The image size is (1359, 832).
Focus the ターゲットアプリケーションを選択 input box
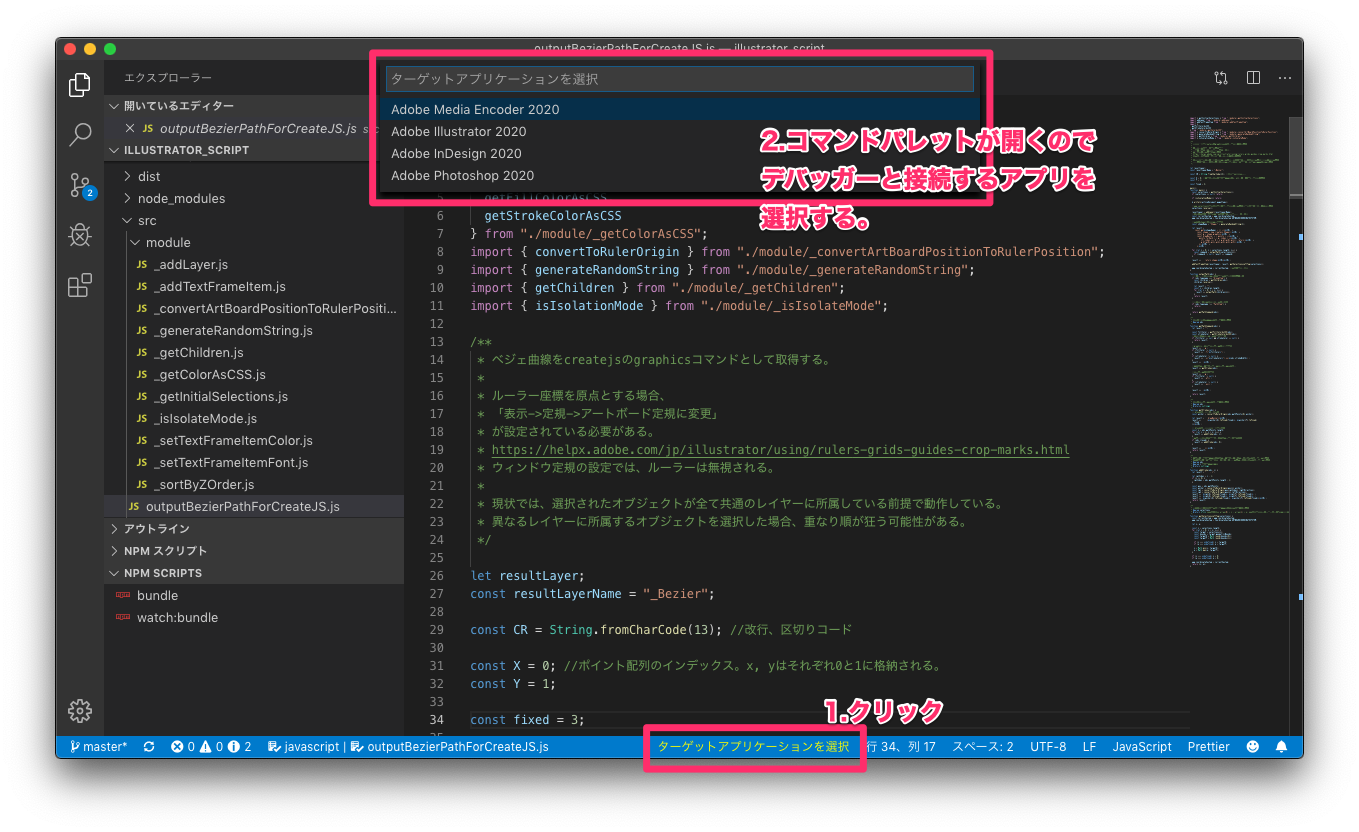click(x=680, y=78)
